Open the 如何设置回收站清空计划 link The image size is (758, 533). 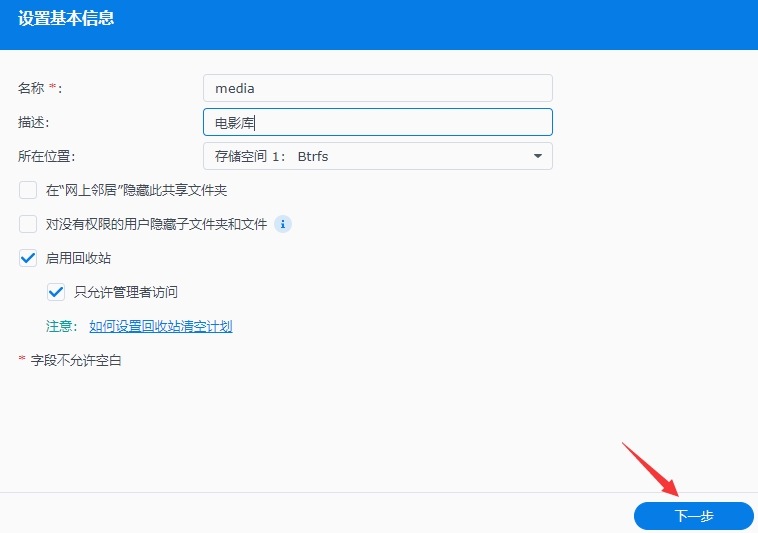point(160,326)
